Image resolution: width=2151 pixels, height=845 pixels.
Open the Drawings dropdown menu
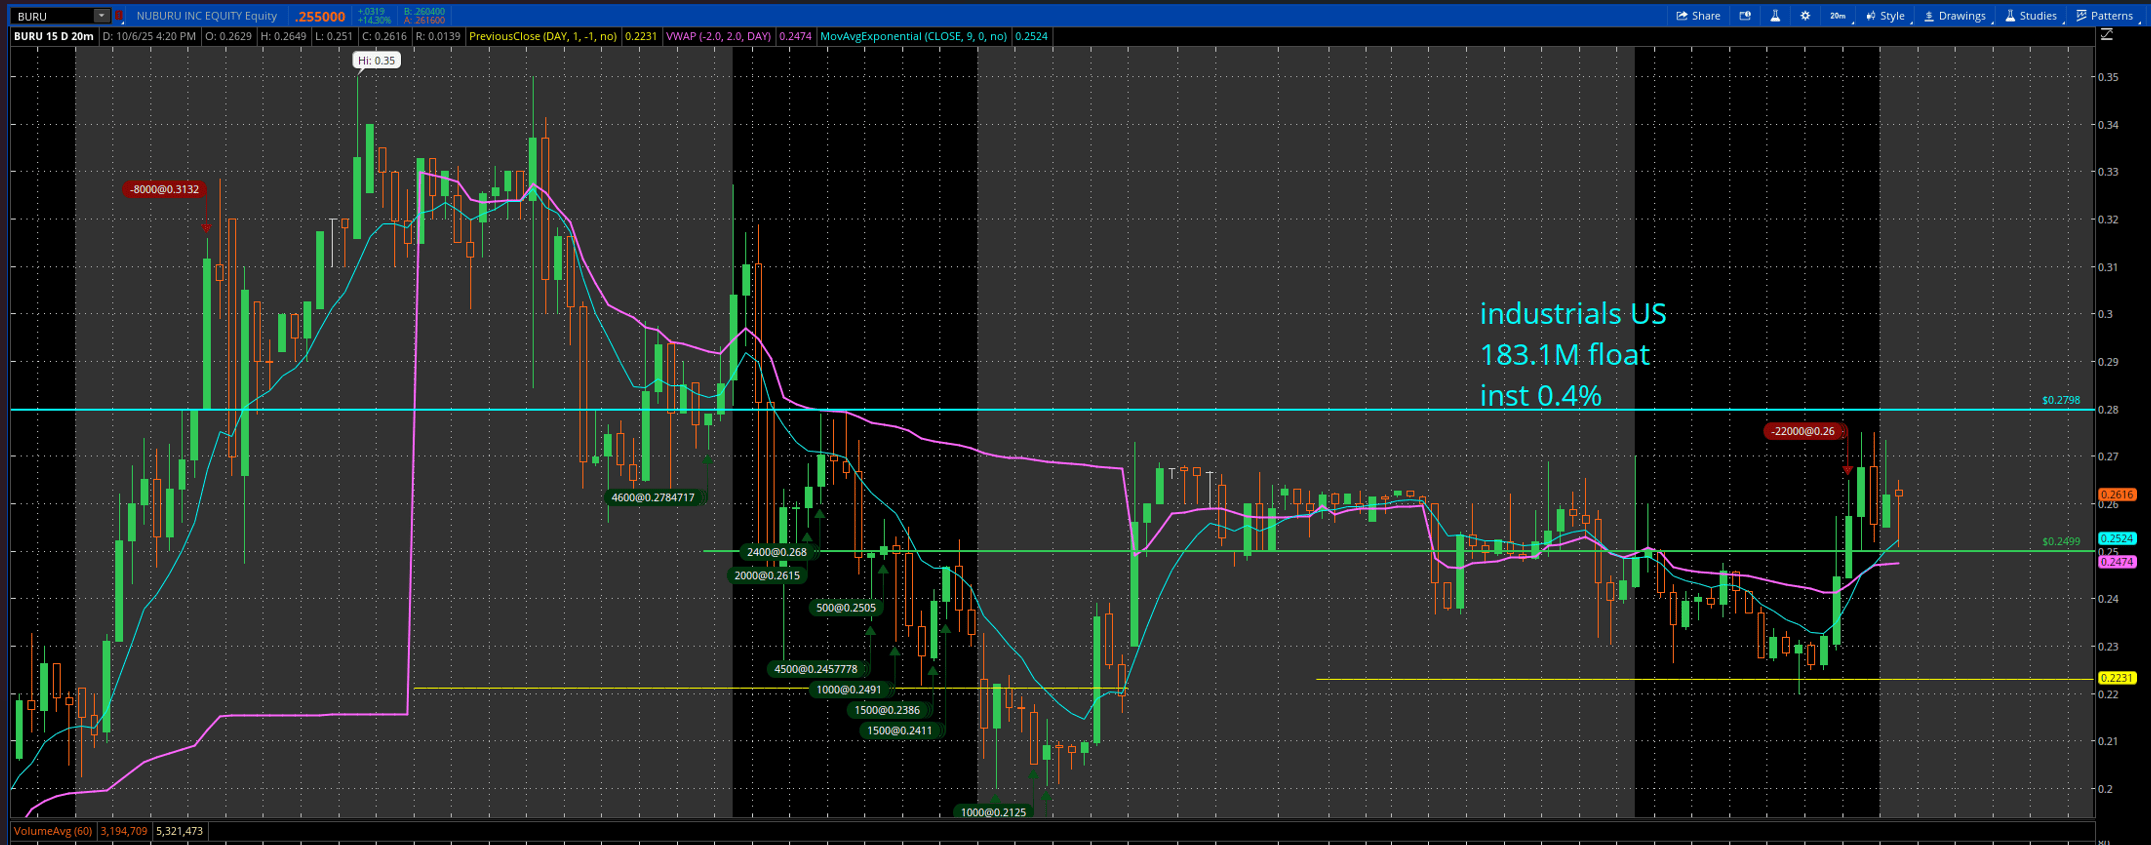click(1955, 16)
